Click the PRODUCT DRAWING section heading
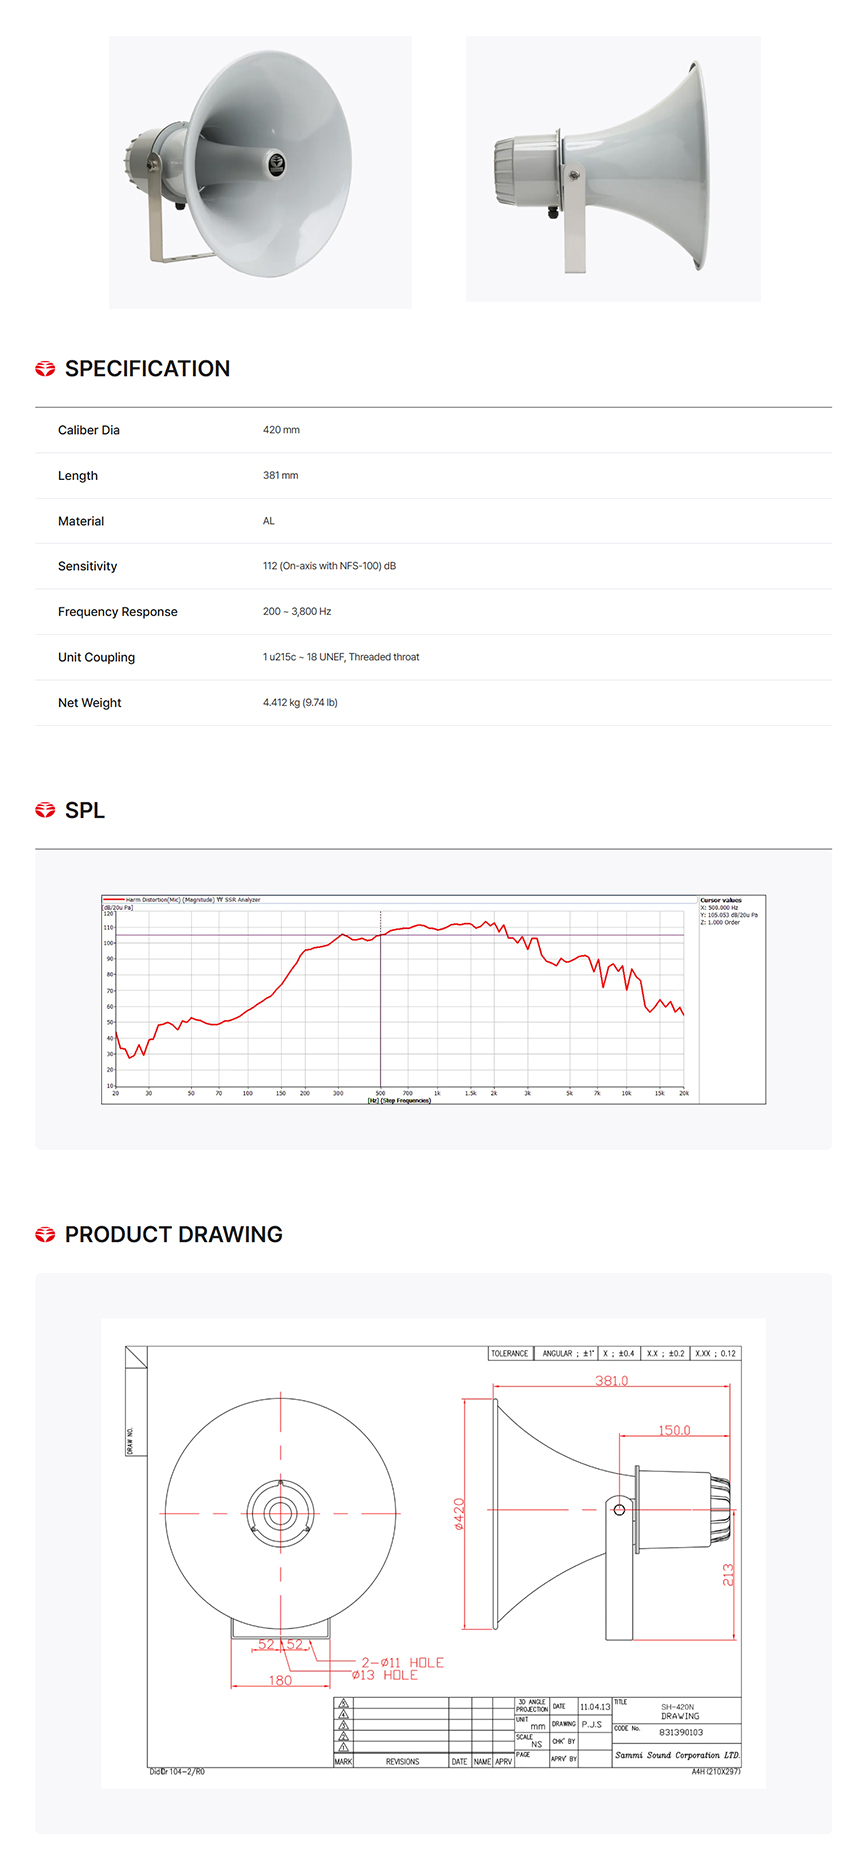Viewport: 860px width, 1857px height. (173, 1235)
